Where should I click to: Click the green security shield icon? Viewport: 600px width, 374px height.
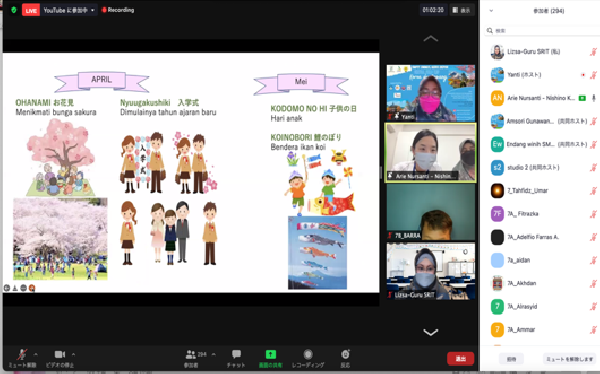(14, 10)
